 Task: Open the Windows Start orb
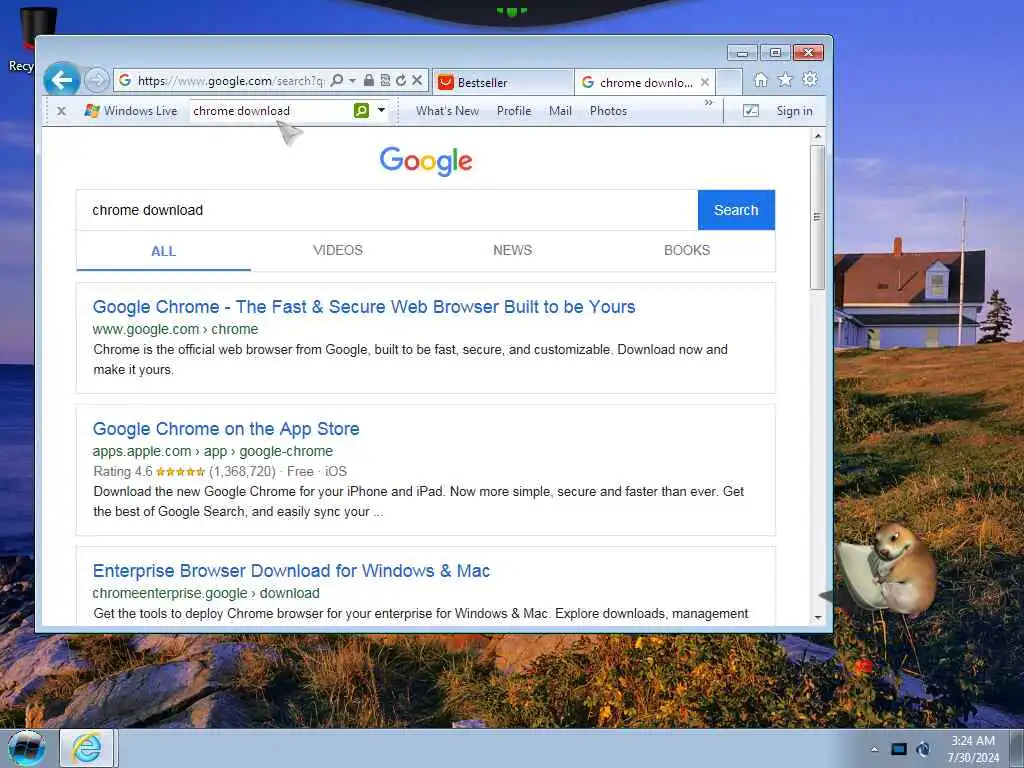27,748
